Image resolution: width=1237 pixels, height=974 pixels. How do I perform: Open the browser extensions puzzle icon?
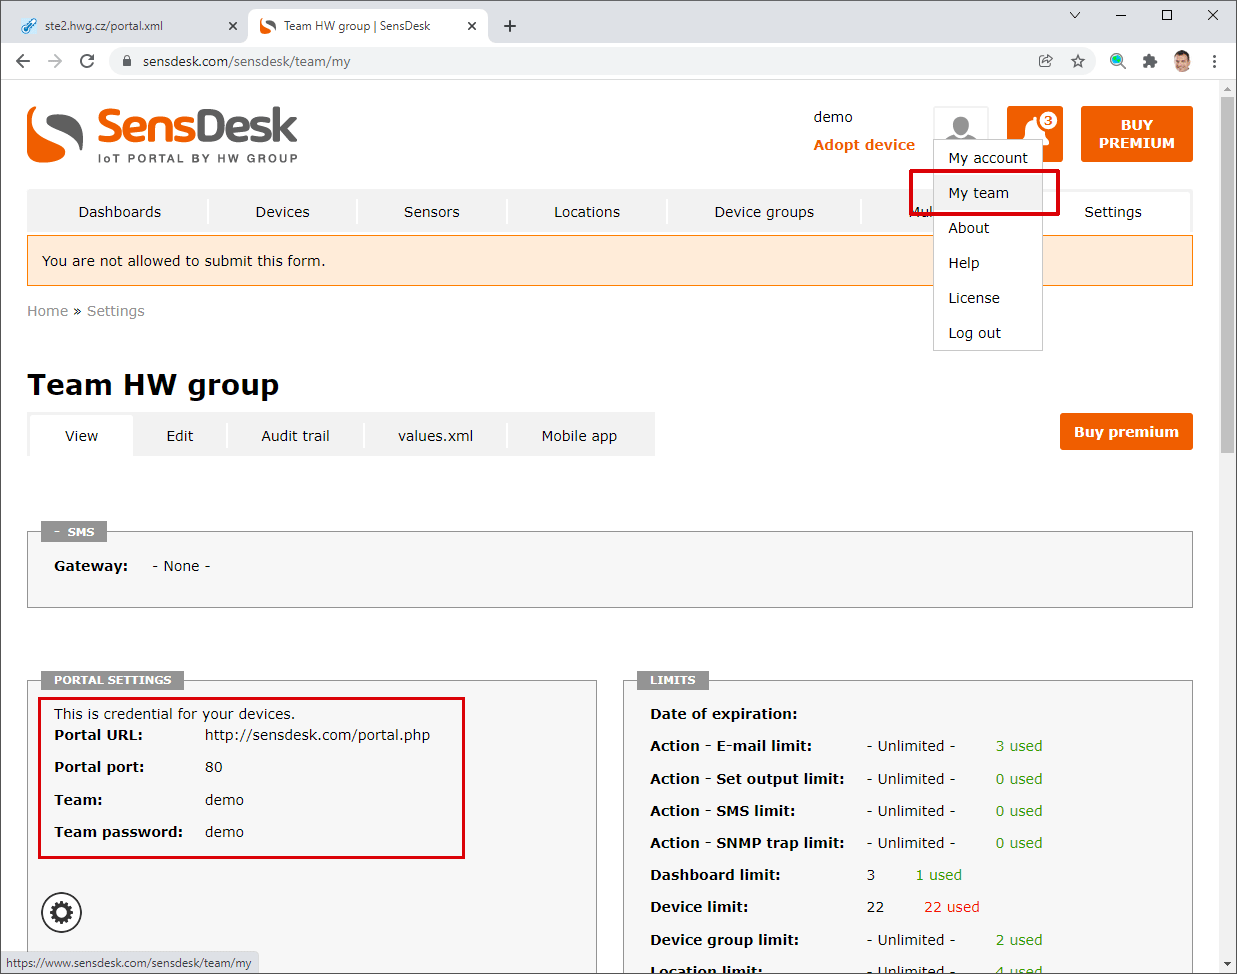tap(1150, 61)
